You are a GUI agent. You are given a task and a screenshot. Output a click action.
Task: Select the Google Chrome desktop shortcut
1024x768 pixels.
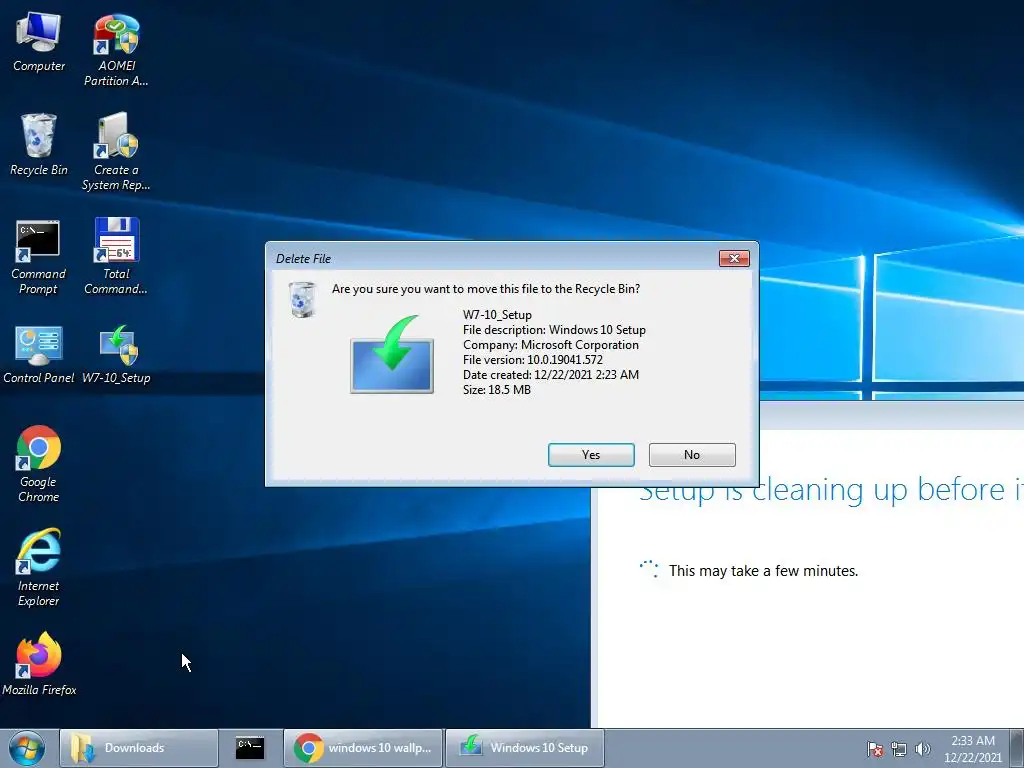coord(39,464)
